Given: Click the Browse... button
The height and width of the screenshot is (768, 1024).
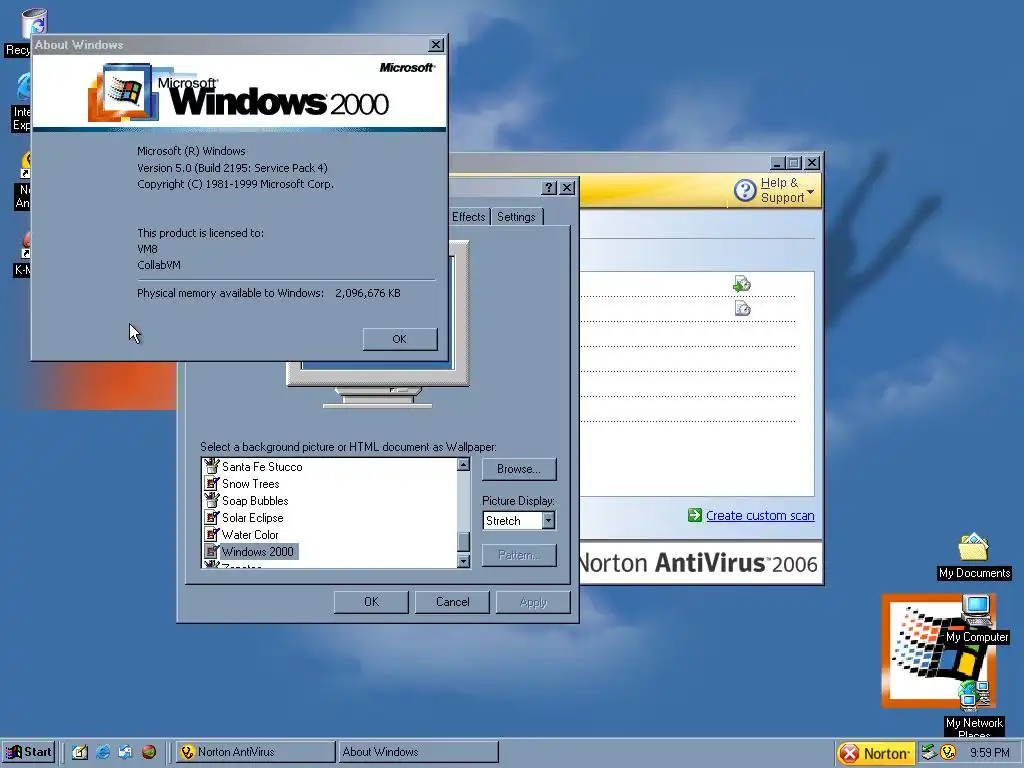Looking at the screenshot, I should [x=519, y=469].
